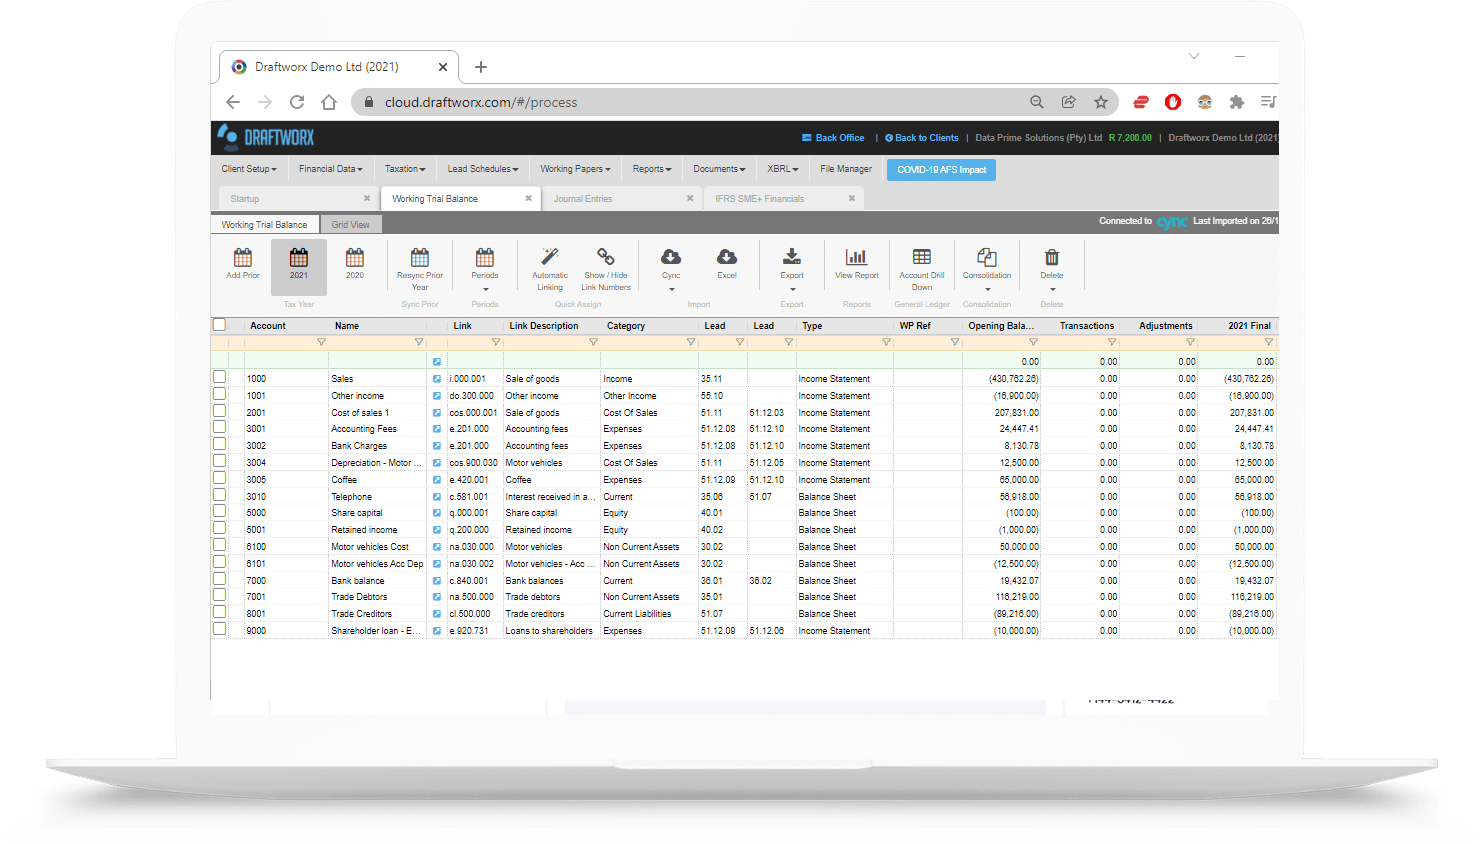This screenshot has width=1480, height=844.
Task: Check the box for account 1000 Sales
Action: click(219, 378)
